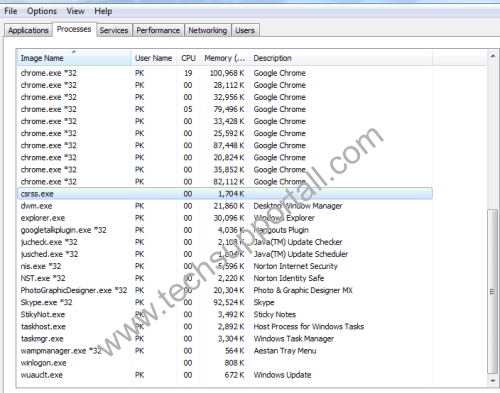Click the Sticky Notes description

275,314
